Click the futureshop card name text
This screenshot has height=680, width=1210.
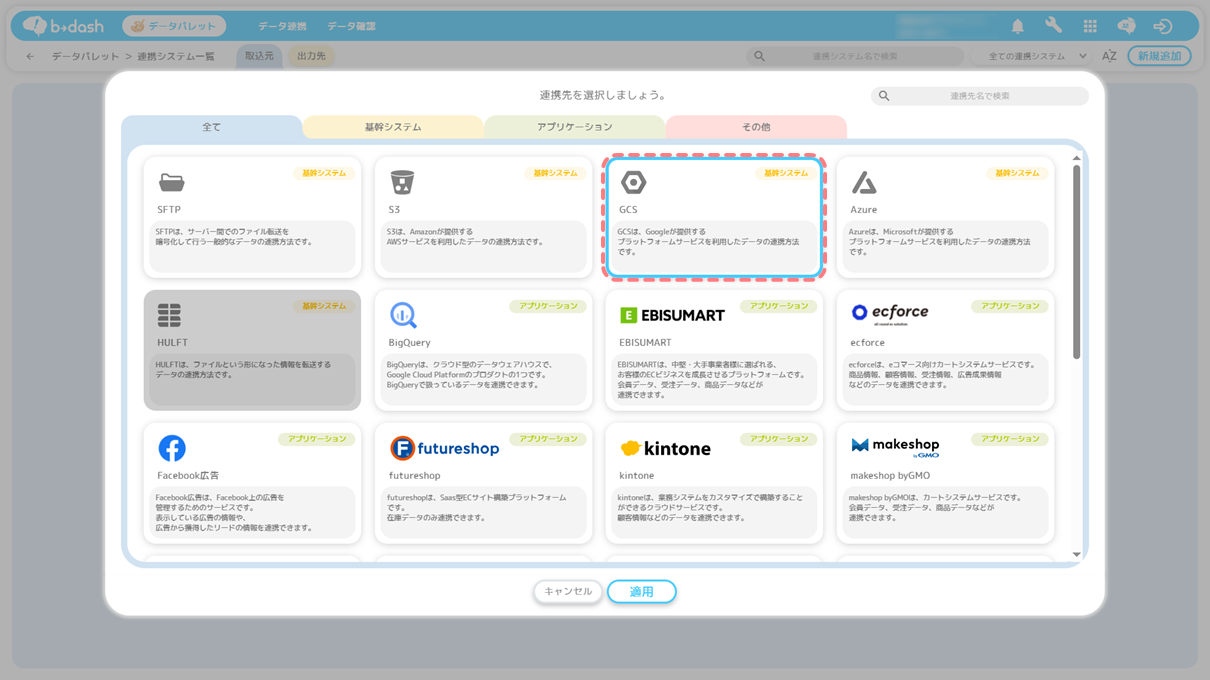click(x=414, y=476)
